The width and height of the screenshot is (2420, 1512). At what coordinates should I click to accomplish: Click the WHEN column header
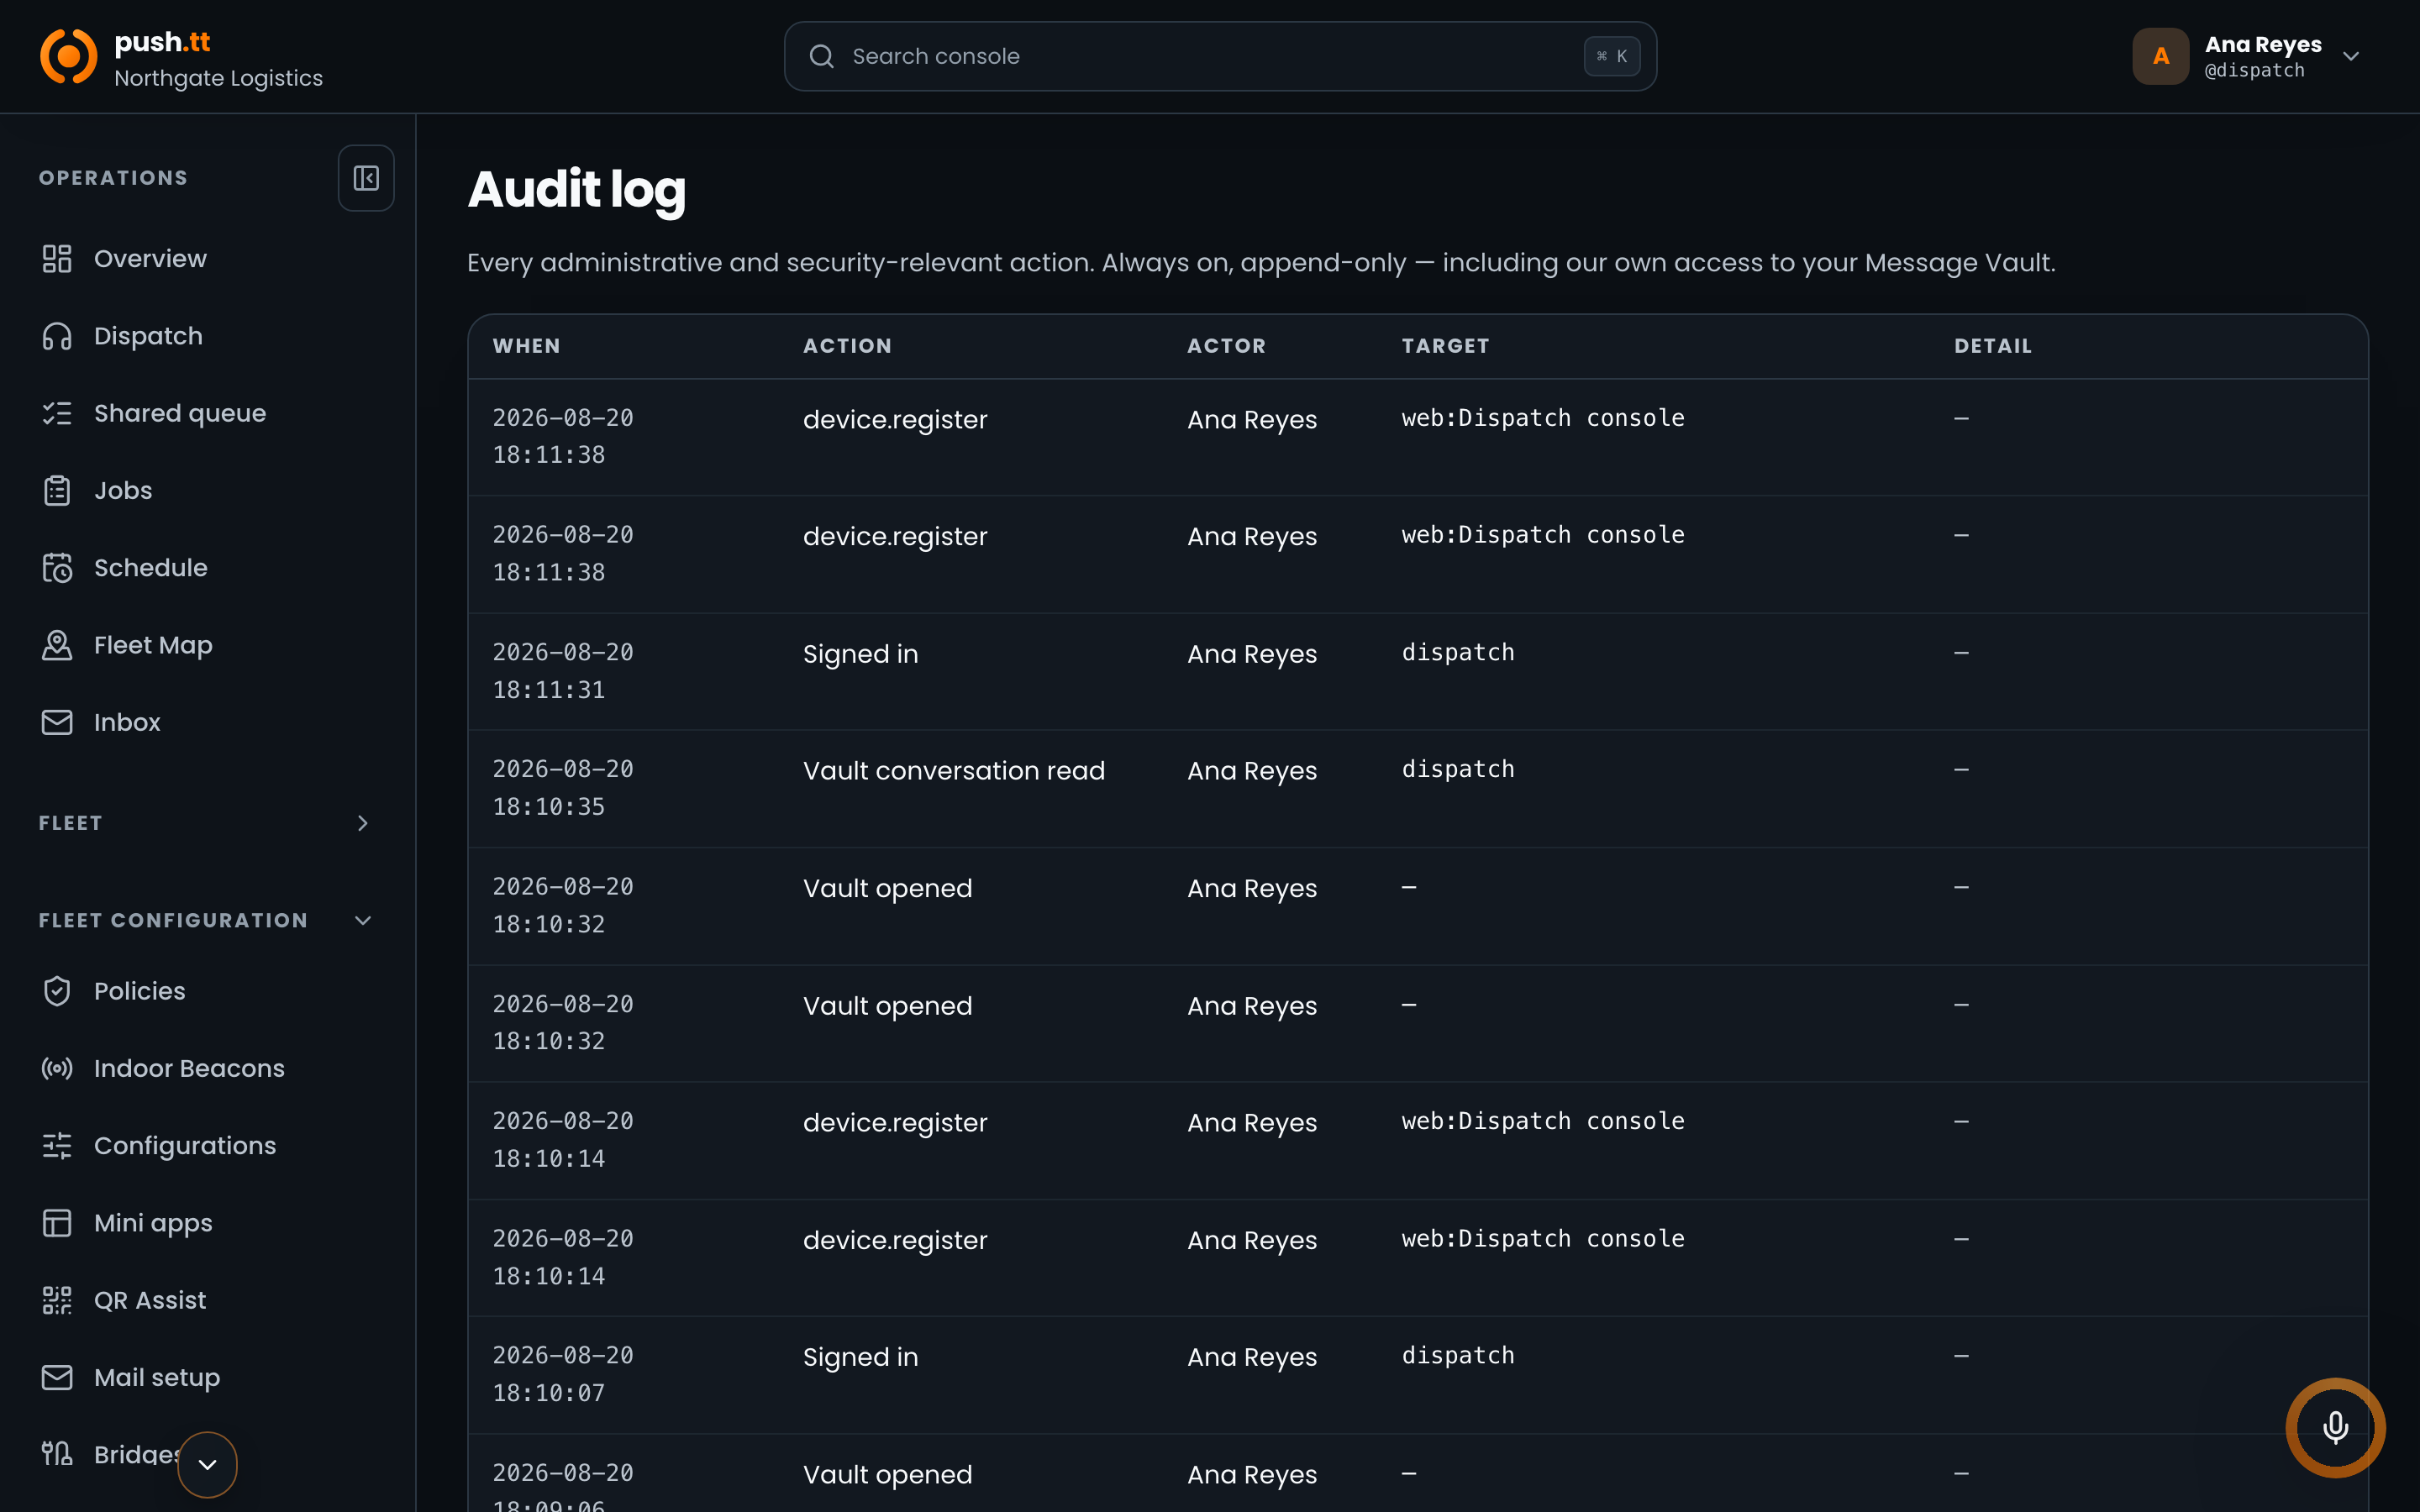(527, 346)
